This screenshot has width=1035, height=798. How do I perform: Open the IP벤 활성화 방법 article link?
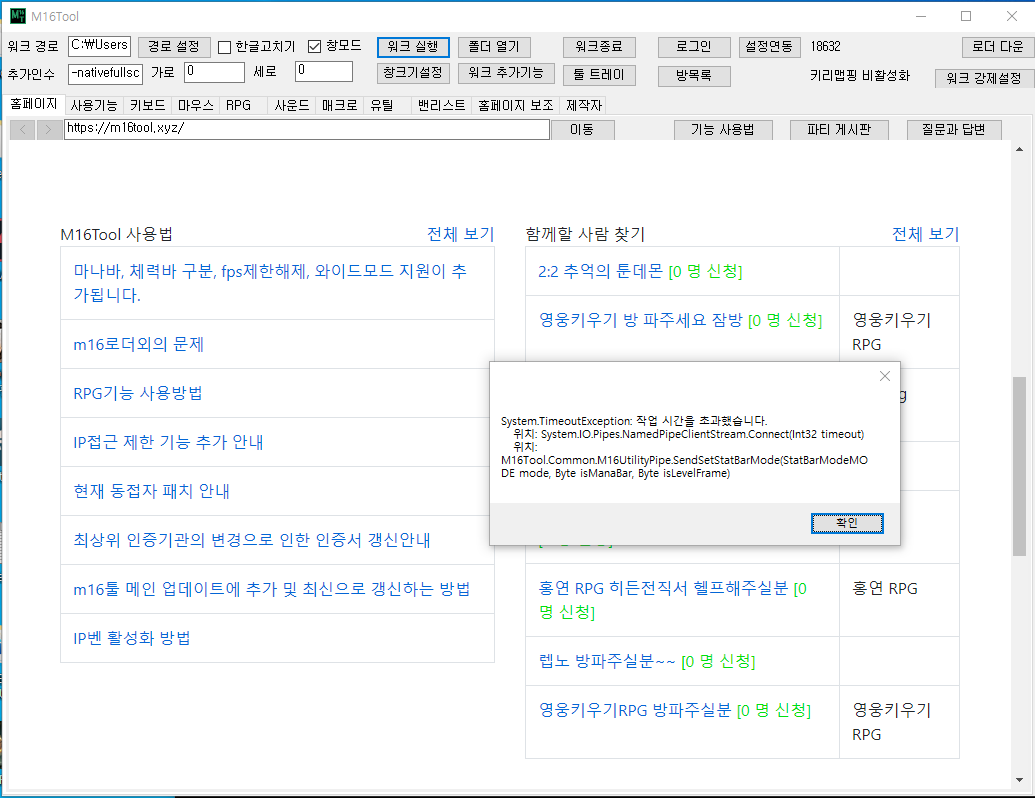132,638
